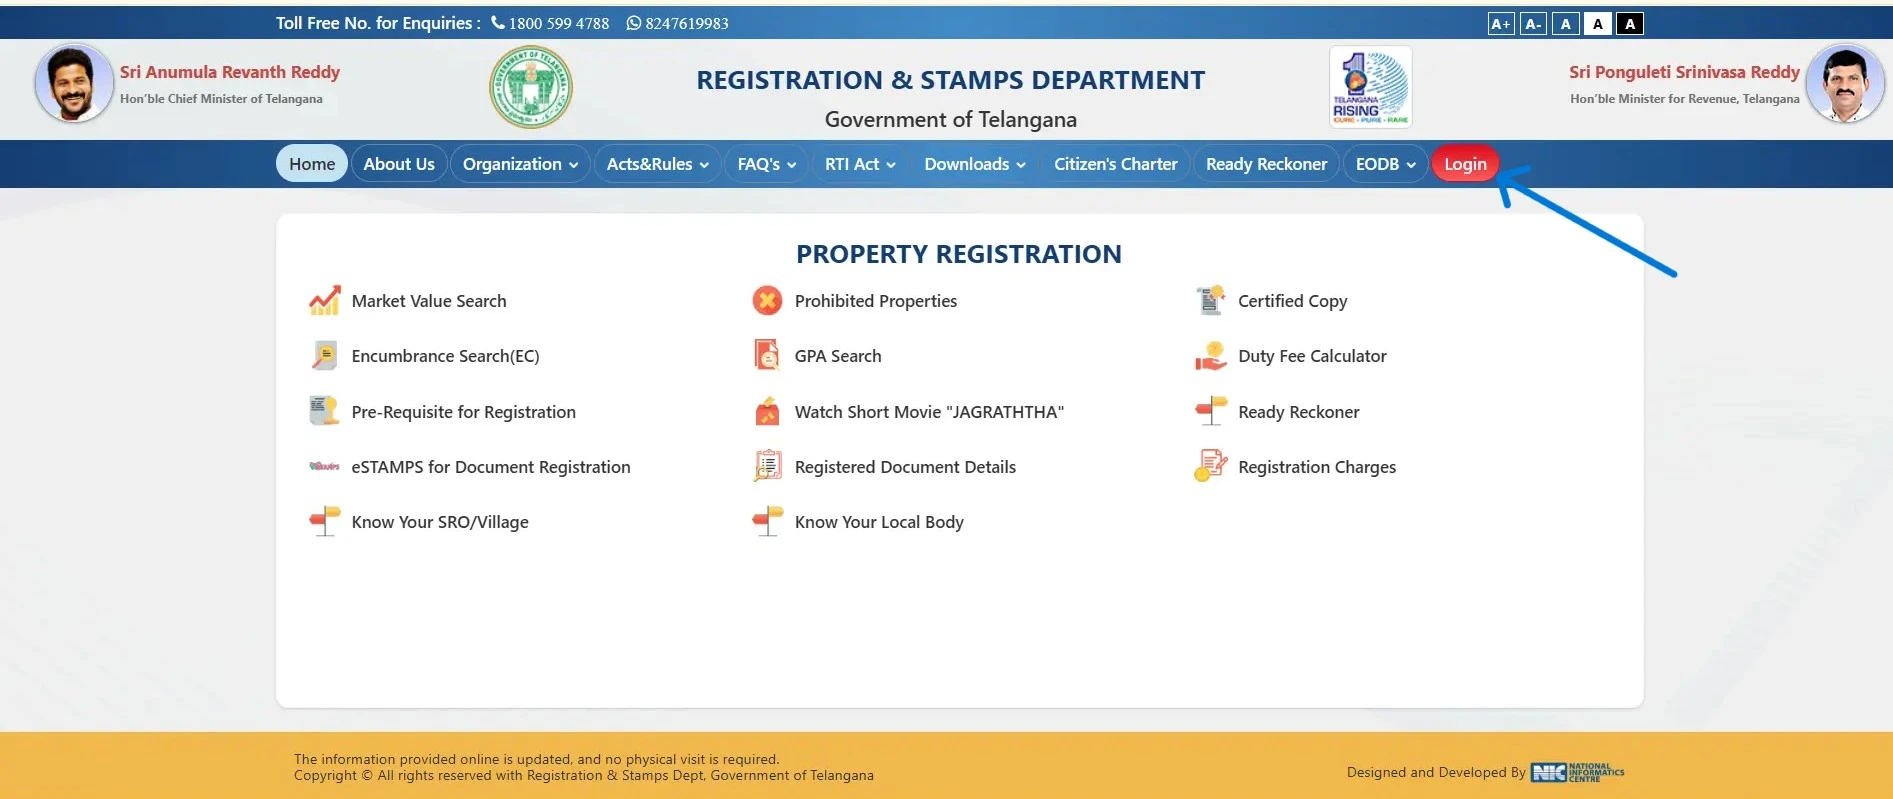Image resolution: width=1893 pixels, height=799 pixels.
Task: Expand the FAQ's dropdown menu
Action: [766, 164]
